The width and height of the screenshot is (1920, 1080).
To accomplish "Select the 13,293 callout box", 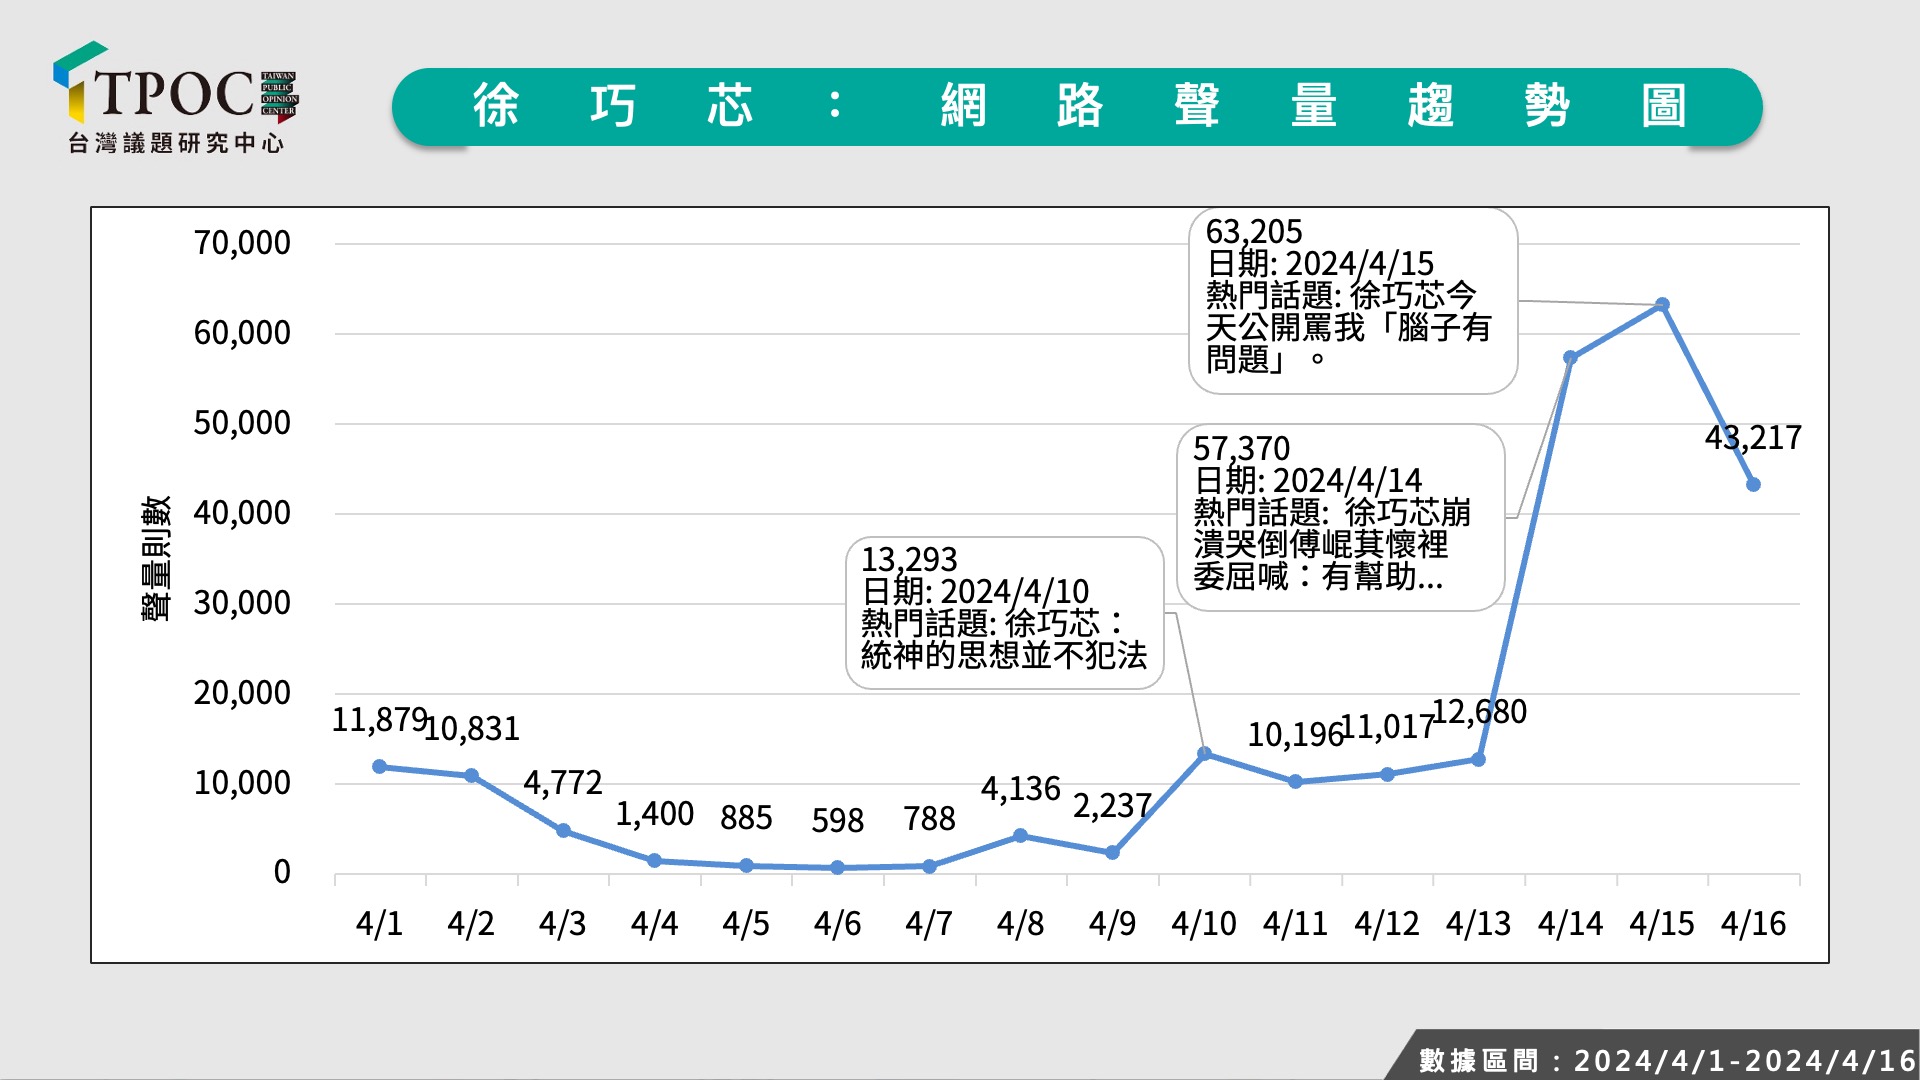I will click(1004, 612).
